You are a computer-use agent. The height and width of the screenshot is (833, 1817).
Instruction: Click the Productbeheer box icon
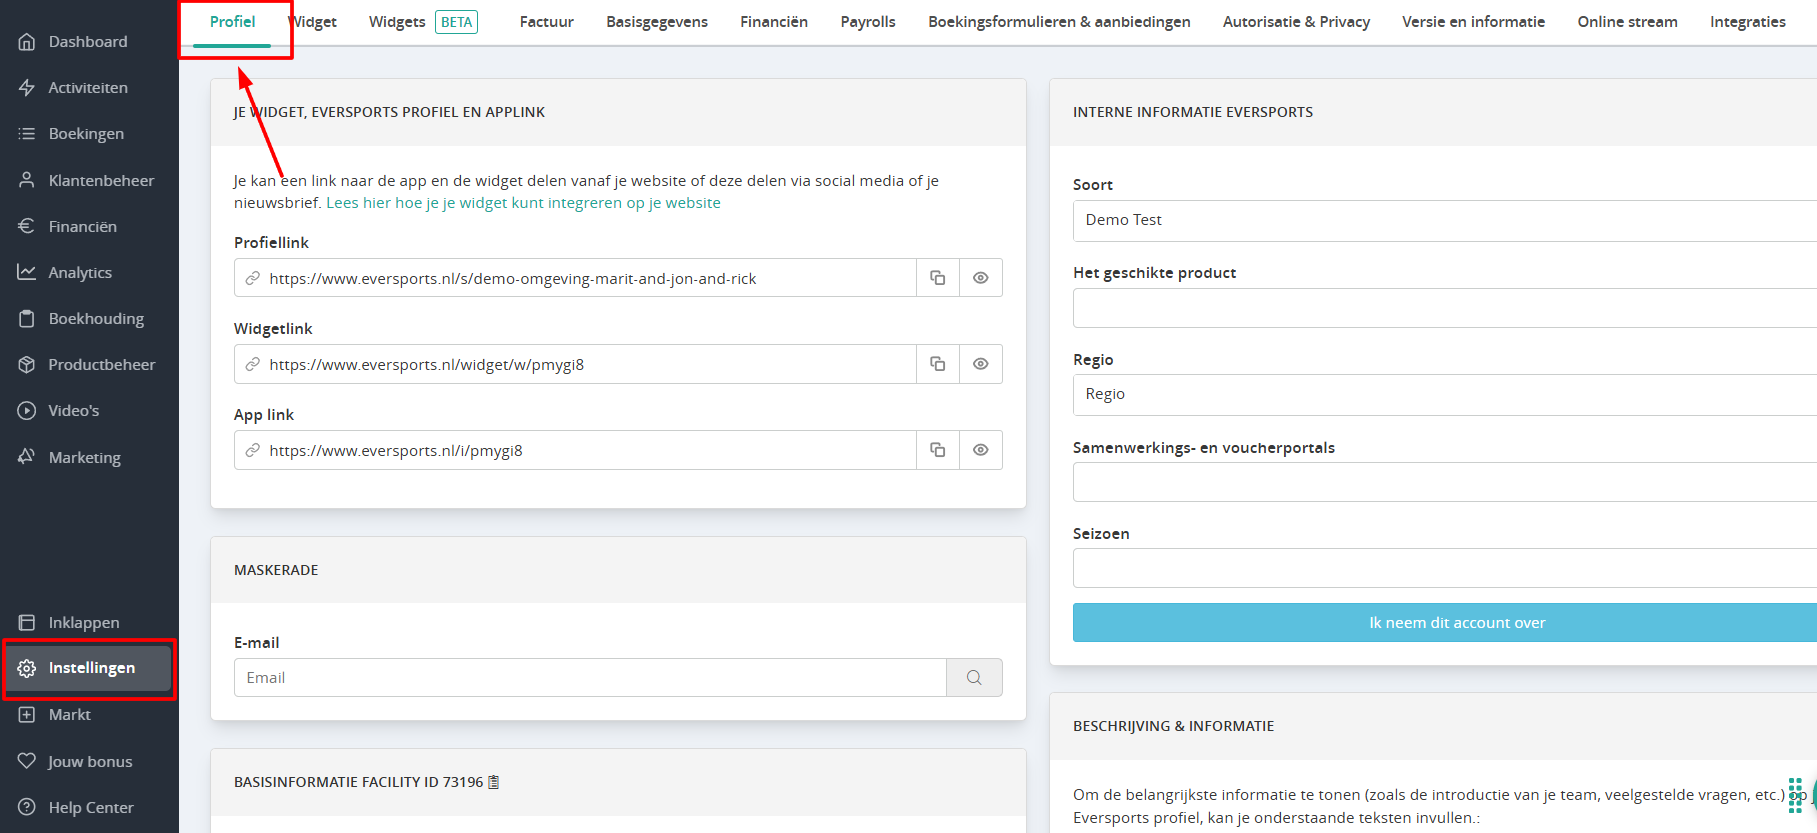[x=27, y=364]
